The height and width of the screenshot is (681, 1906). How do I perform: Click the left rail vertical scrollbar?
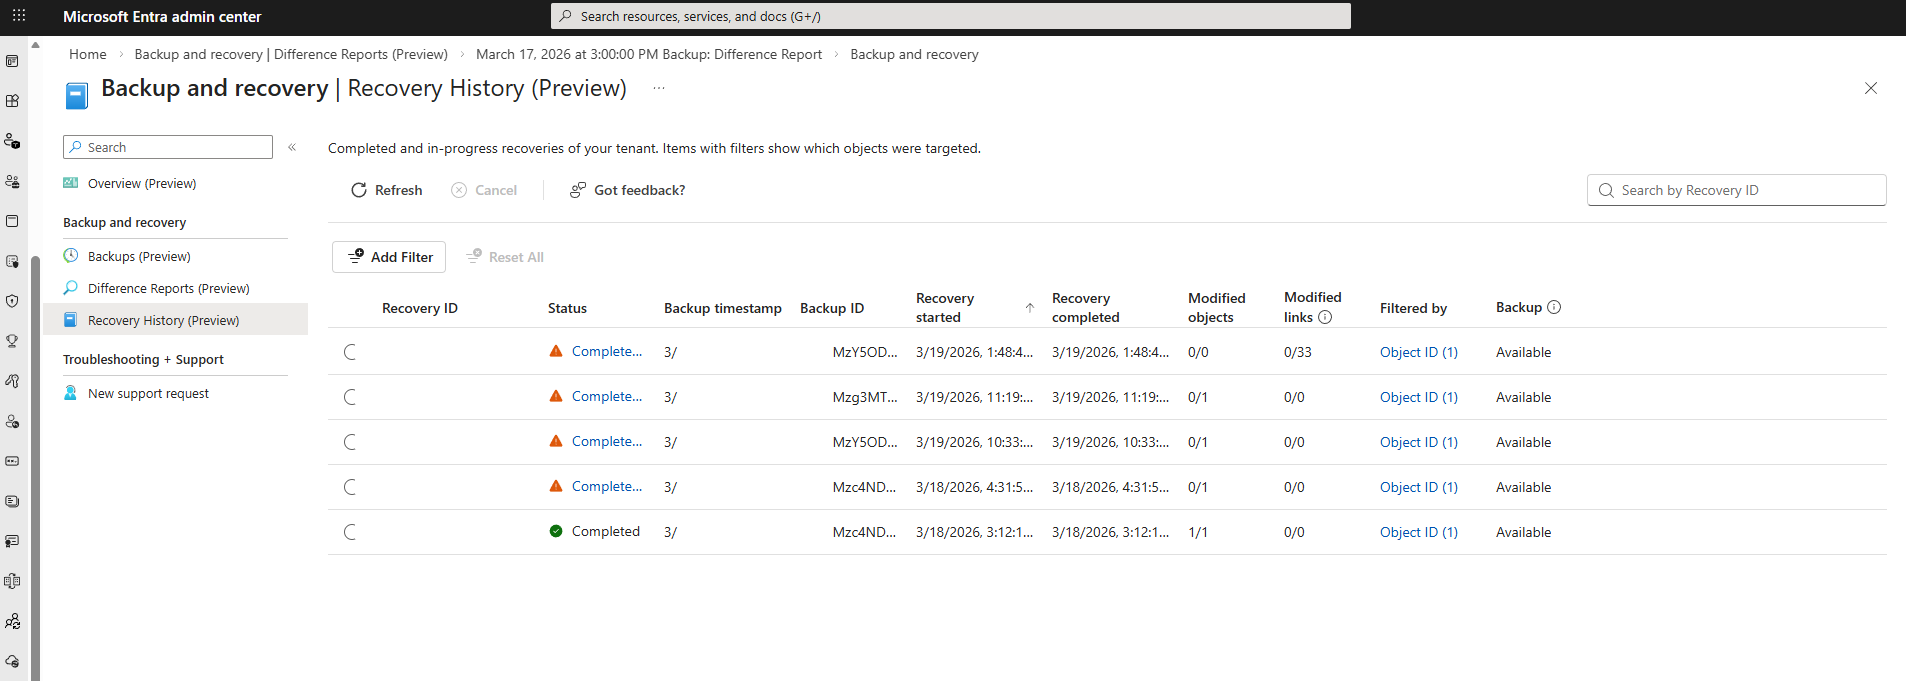tap(35, 468)
